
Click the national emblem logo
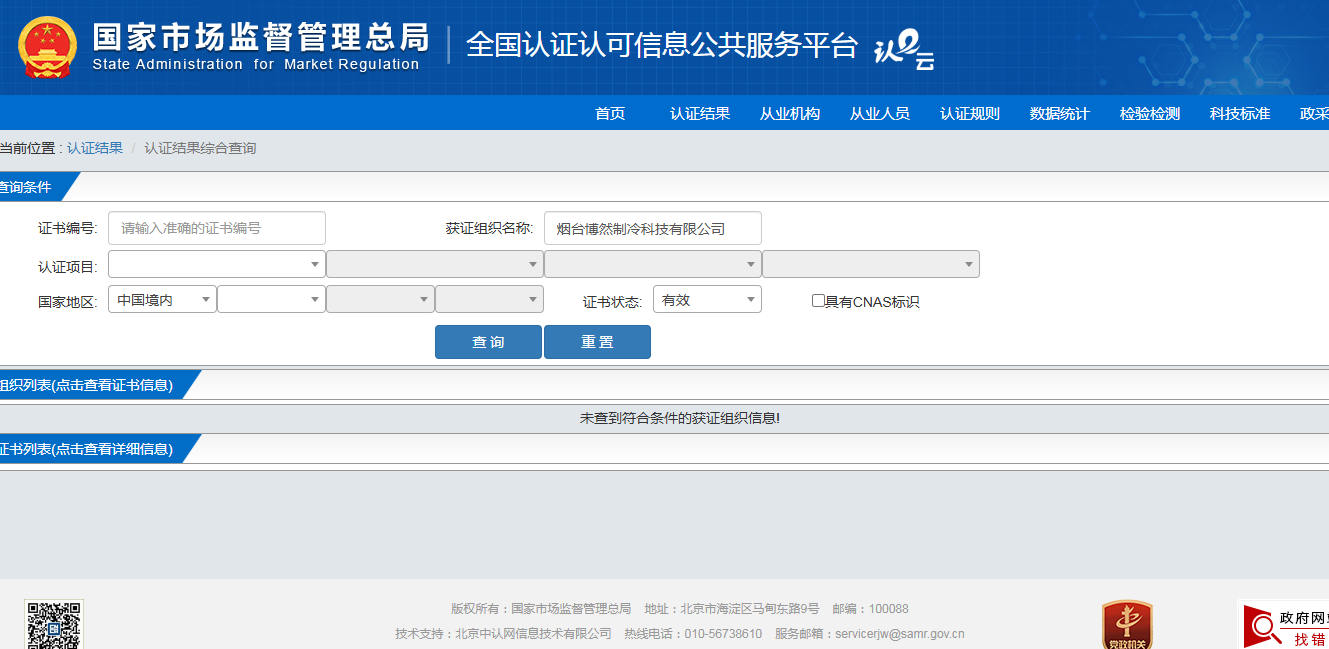click(47, 48)
